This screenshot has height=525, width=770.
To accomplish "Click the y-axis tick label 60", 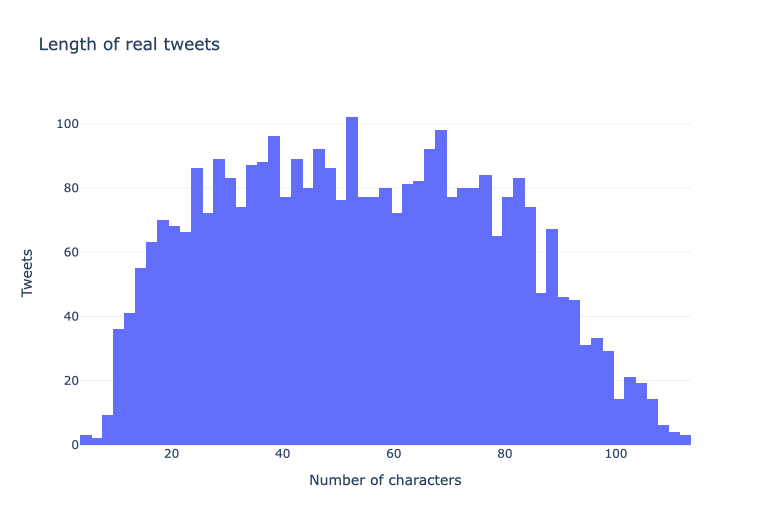I will [x=71, y=252].
